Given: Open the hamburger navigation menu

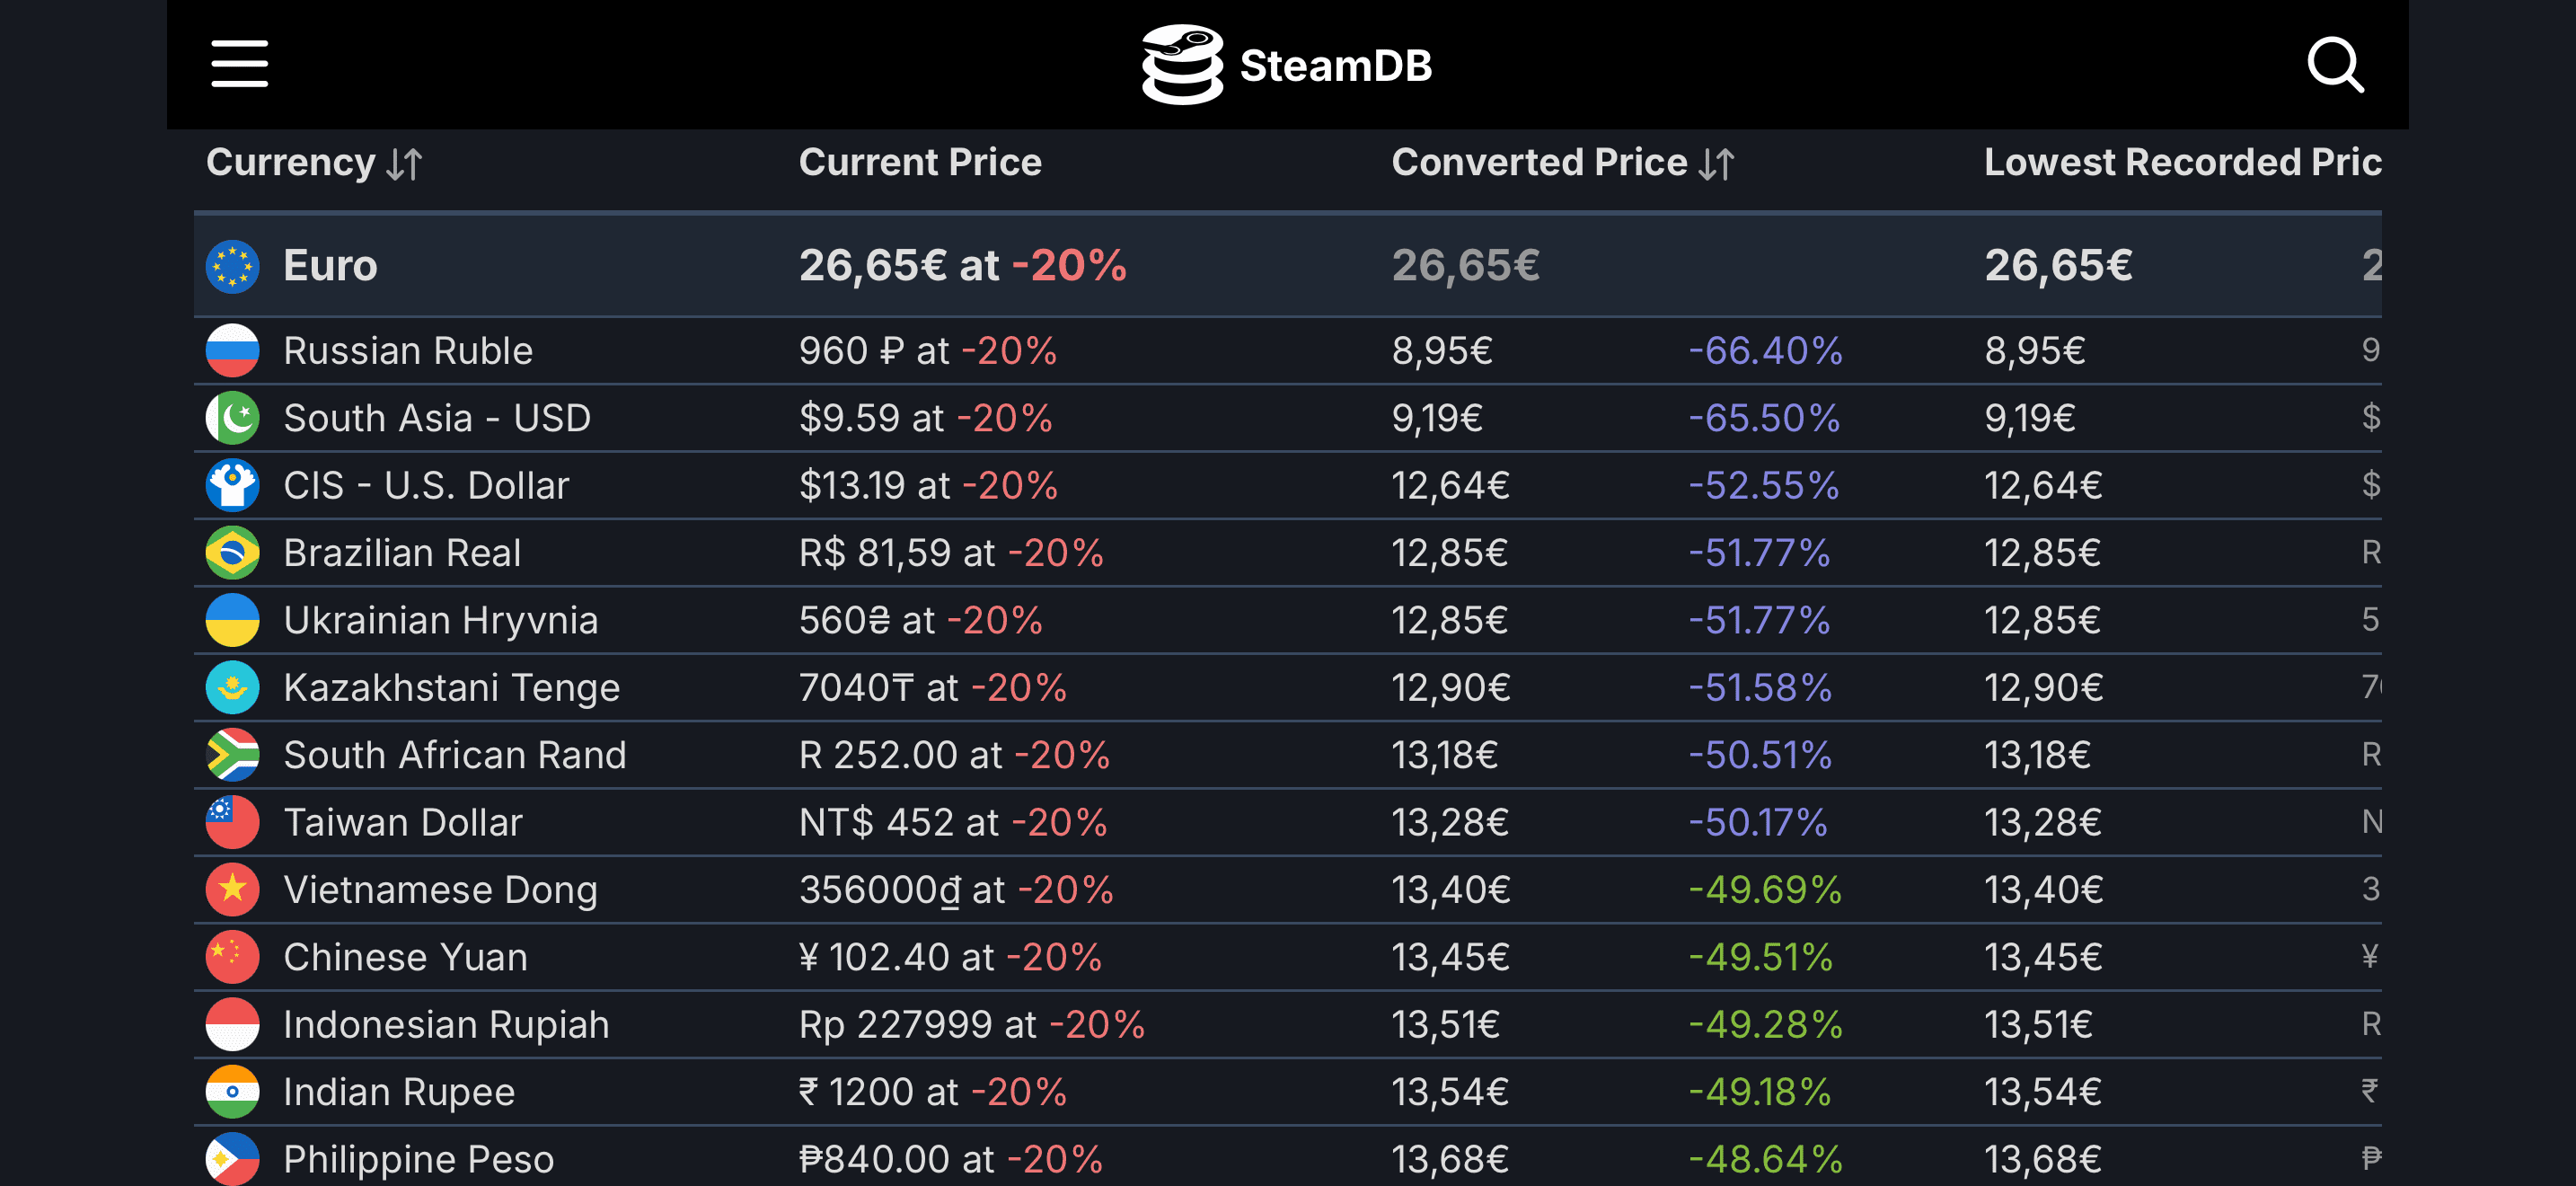Looking at the screenshot, I should click(x=240, y=64).
